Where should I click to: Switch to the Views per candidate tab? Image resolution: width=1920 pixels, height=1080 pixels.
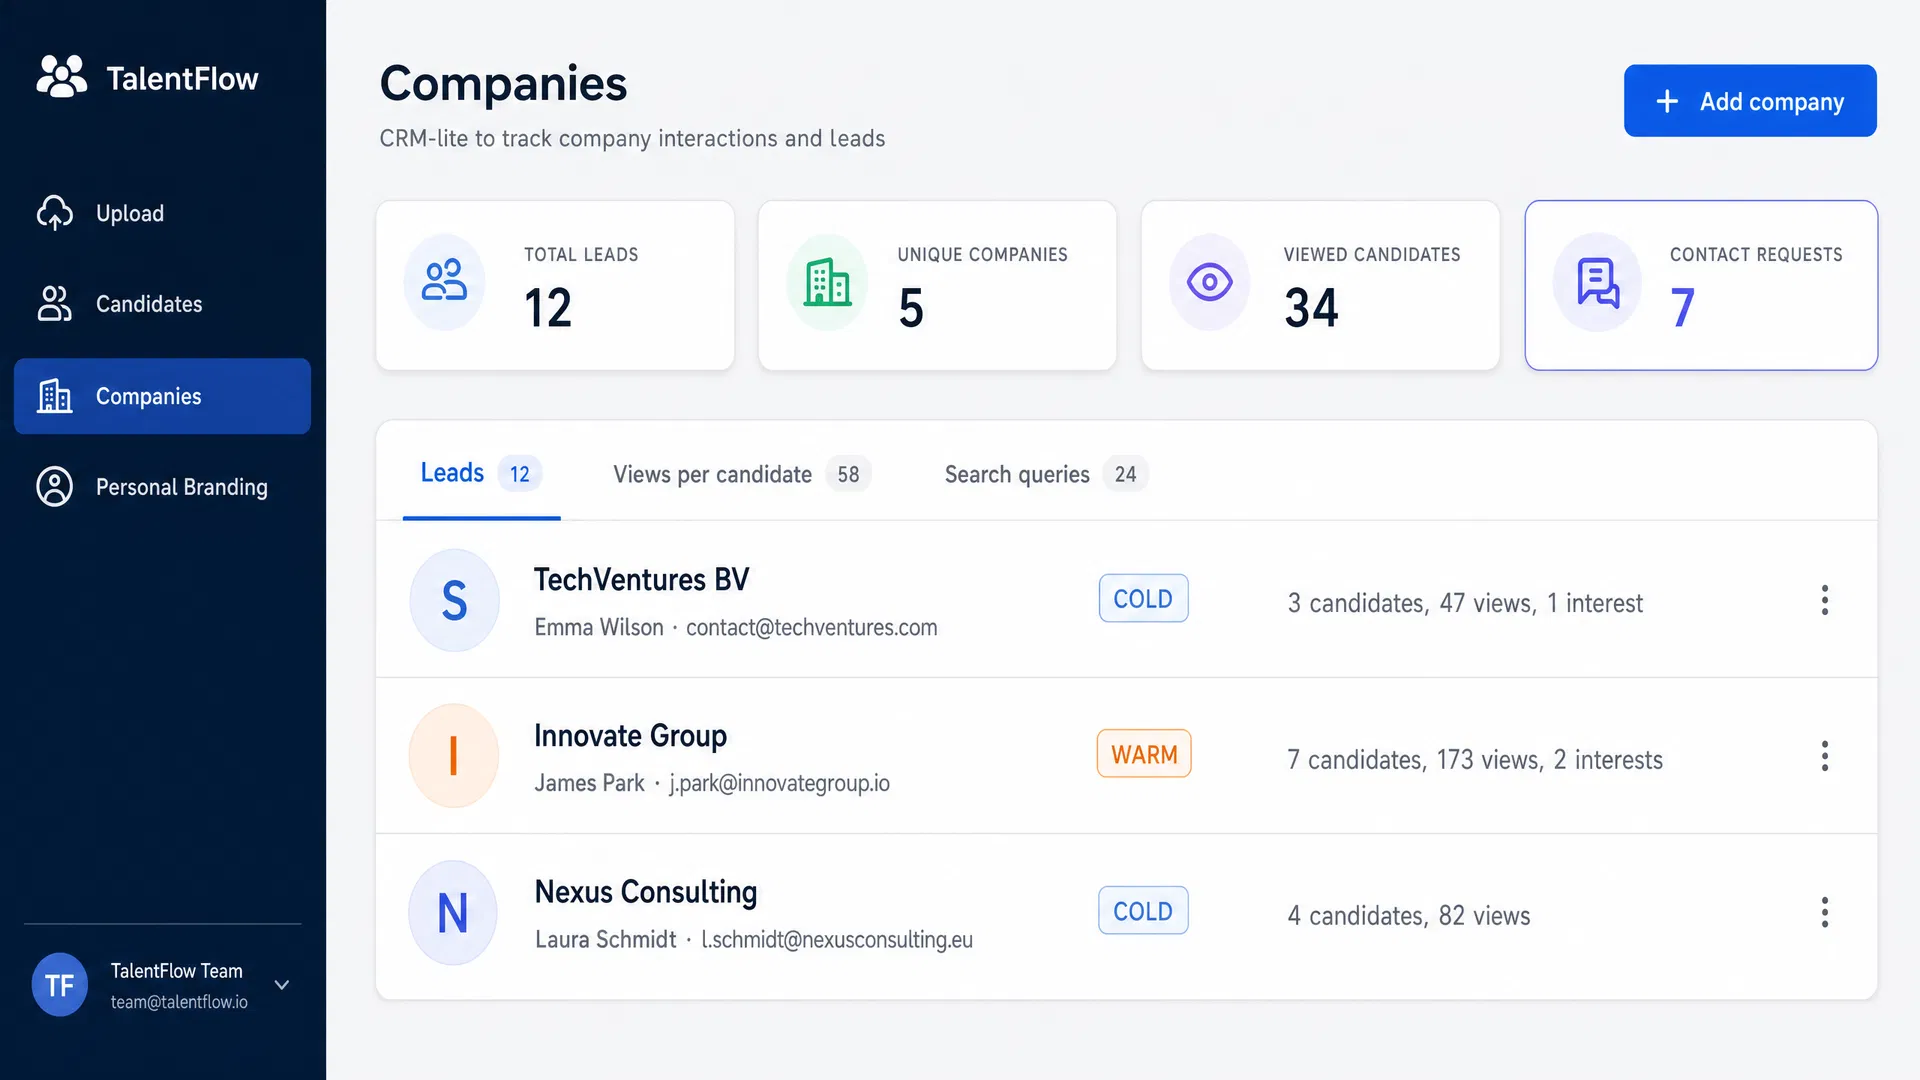pyautogui.click(x=741, y=474)
